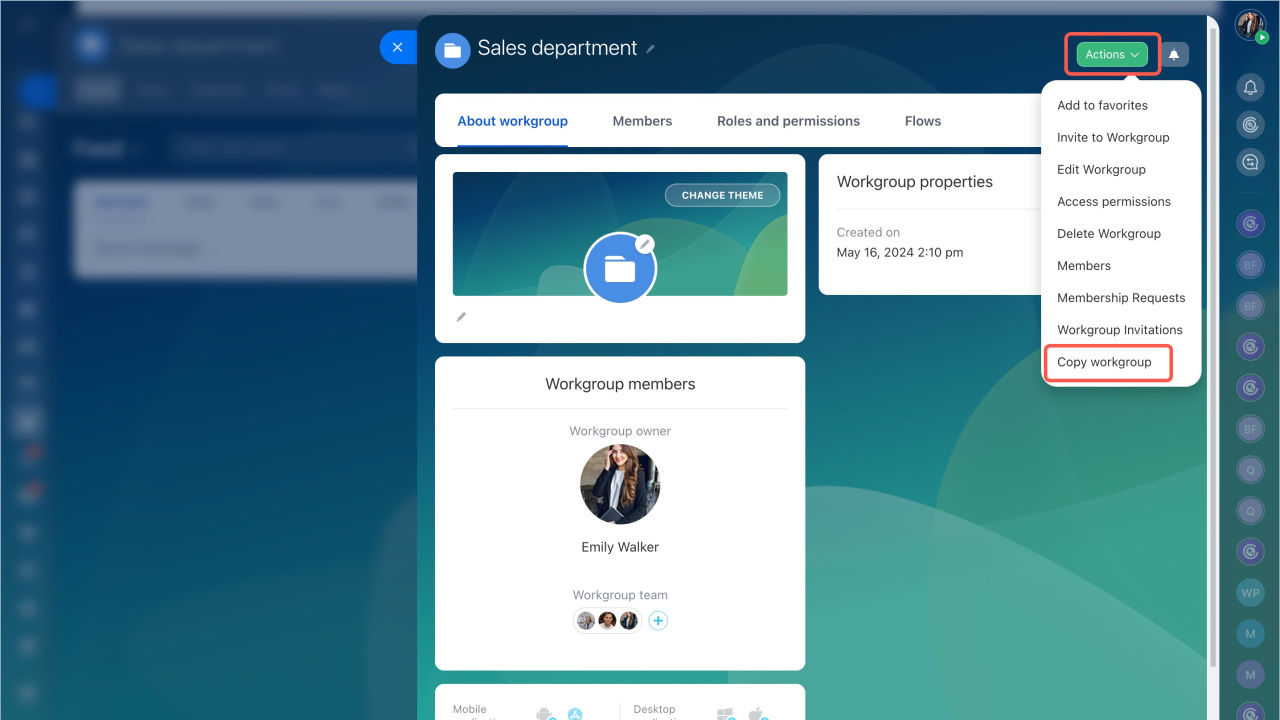Click the Windows icon for desktop application

click(x=726, y=714)
